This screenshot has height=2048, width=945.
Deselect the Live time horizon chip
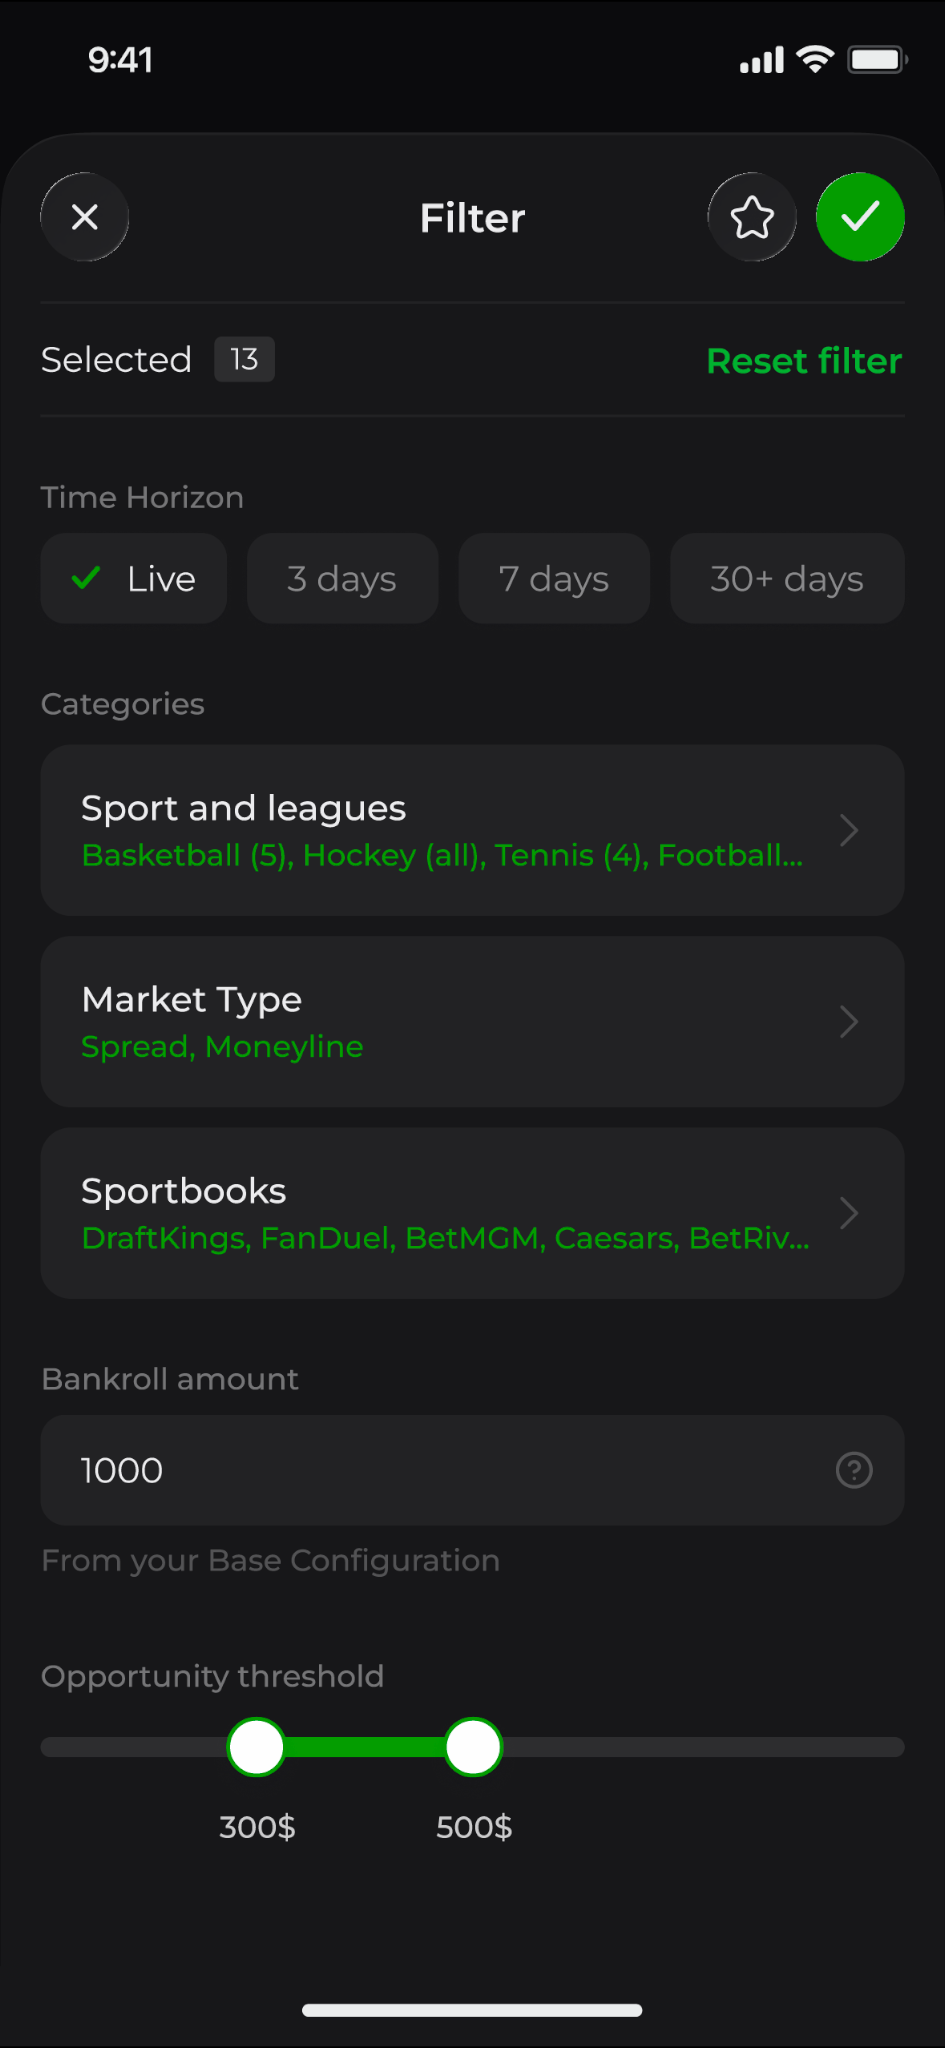[134, 578]
